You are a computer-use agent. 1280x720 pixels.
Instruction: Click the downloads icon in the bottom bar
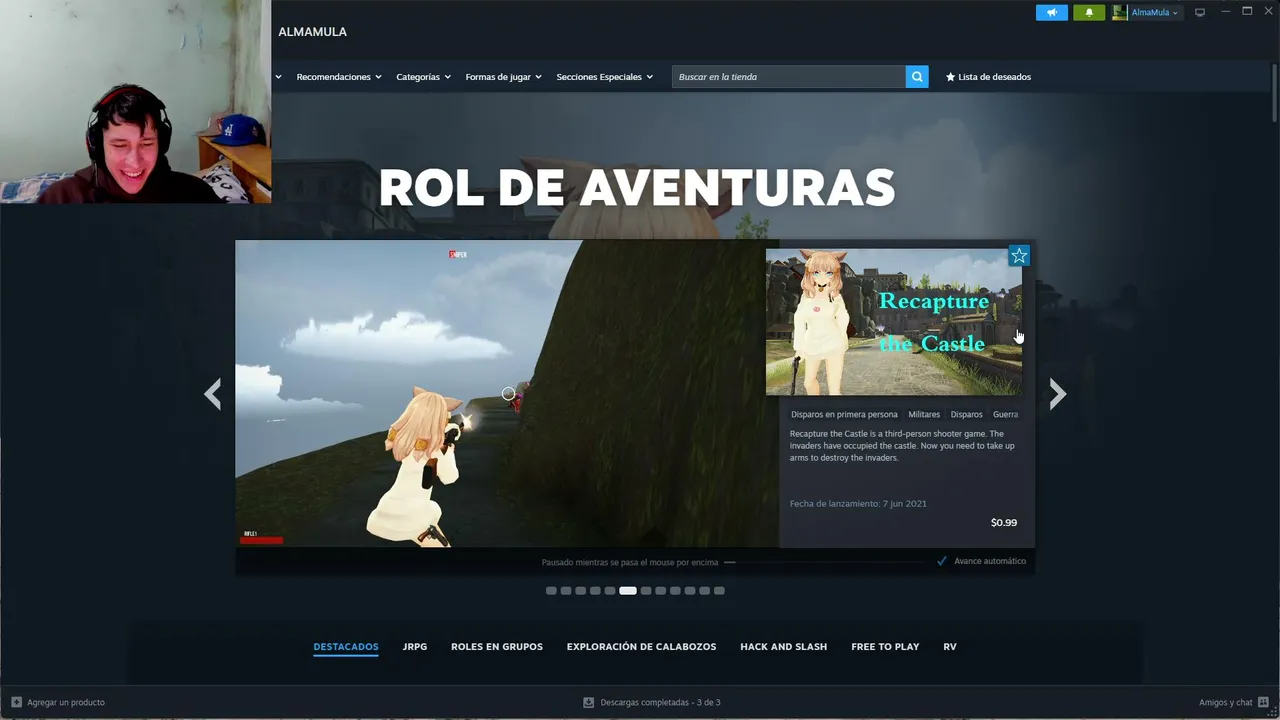589,702
